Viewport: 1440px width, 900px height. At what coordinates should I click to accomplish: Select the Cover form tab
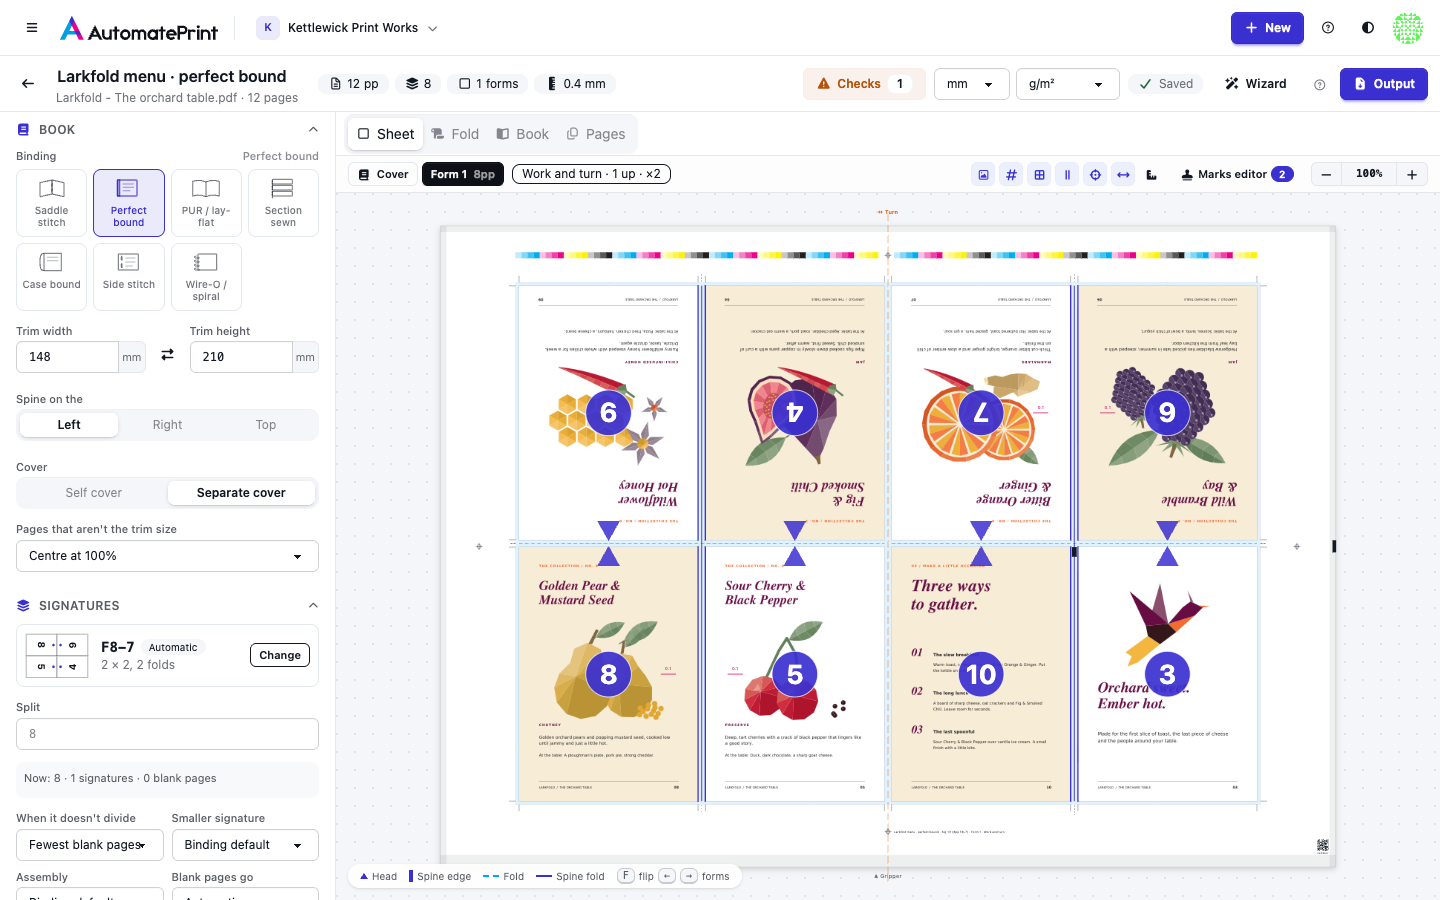click(x=383, y=174)
